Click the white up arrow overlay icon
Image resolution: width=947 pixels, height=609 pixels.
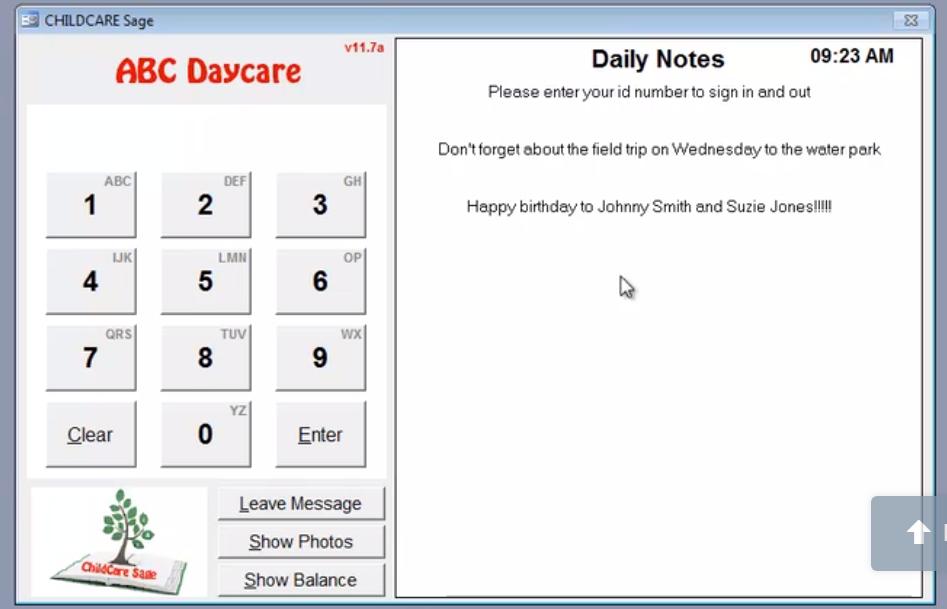(x=918, y=532)
